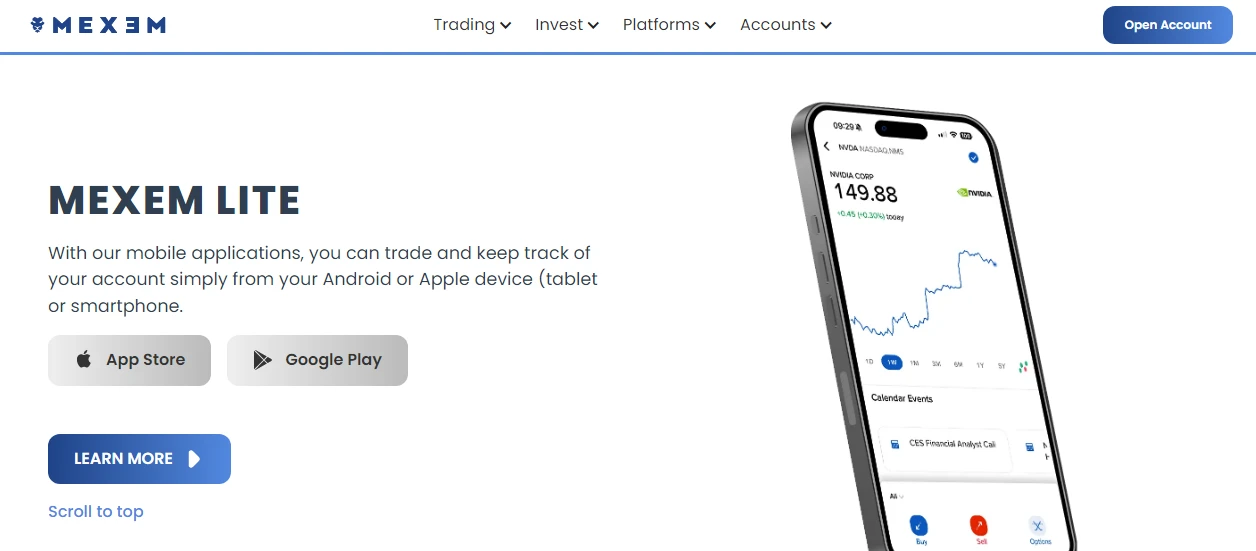Viewport: 1256px width, 551px height.
Task: Tap the CES Financial Analyst Call card
Action: tap(944, 445)
